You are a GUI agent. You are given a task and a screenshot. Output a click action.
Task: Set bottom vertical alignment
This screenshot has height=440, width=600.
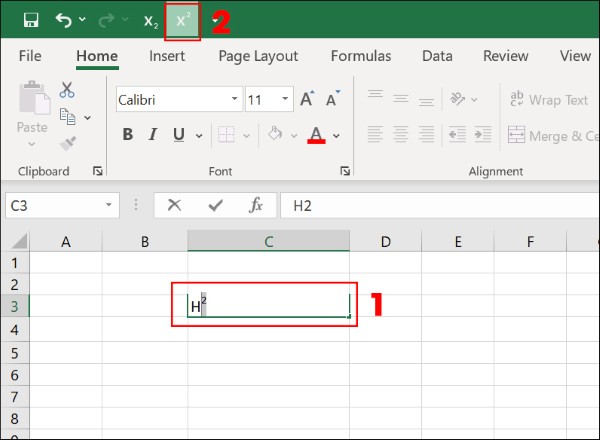click(426, 102)
